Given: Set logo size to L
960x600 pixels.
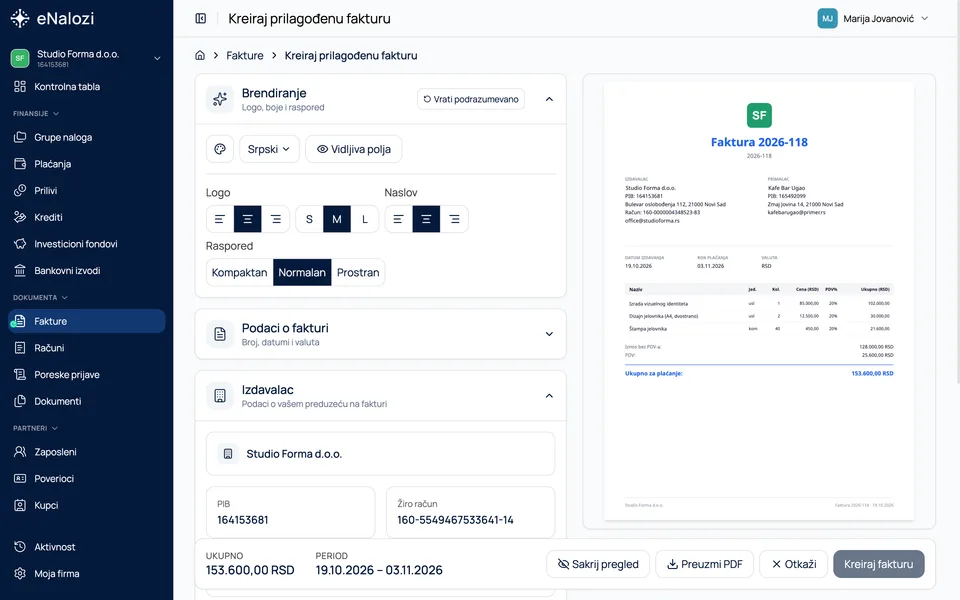Looking at the screenshot, I should tap(365, 219).
